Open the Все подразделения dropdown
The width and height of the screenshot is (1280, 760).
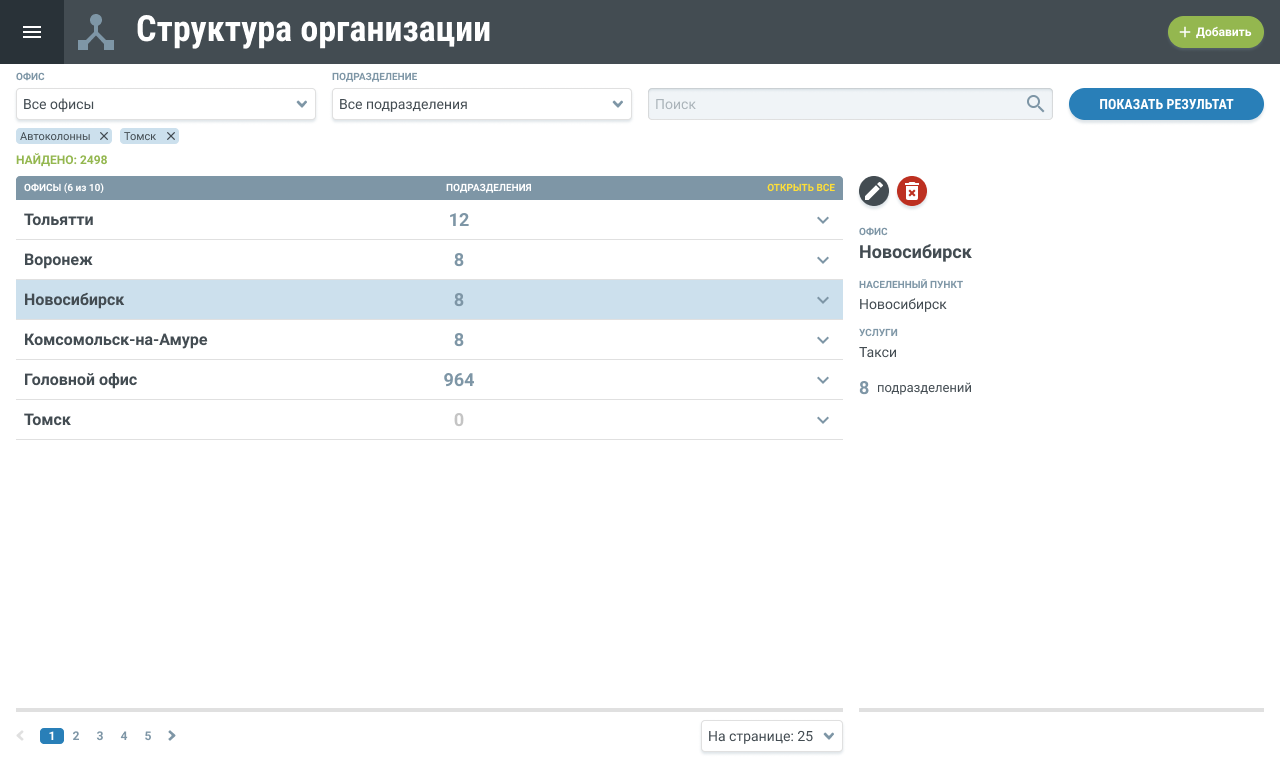[x=482, y=104]
